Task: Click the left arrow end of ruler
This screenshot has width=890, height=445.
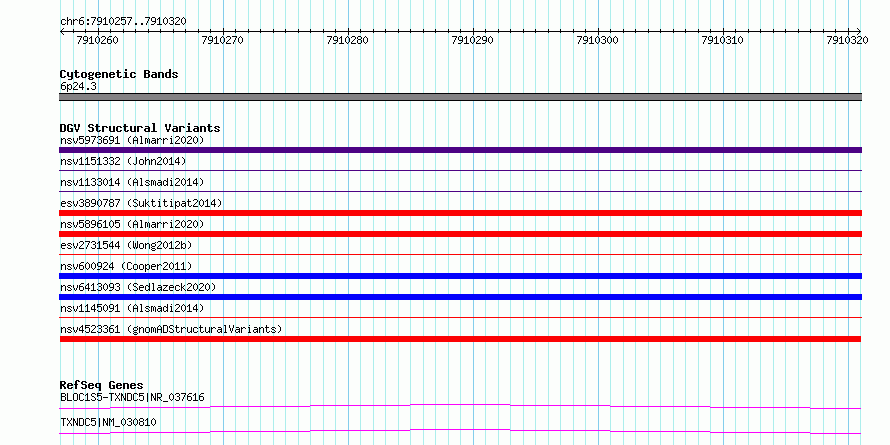Action: tap(62, 31)
